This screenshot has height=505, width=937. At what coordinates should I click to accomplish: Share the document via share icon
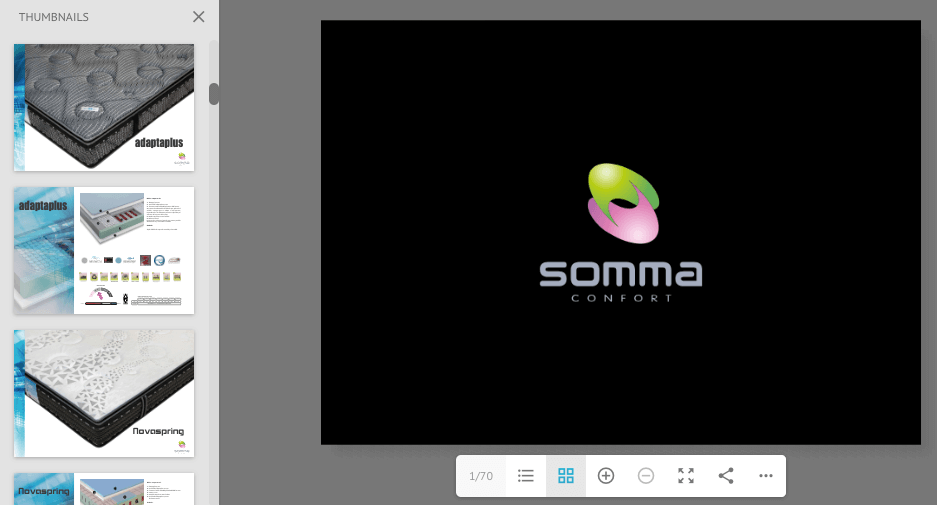click(x=726, y=476)
